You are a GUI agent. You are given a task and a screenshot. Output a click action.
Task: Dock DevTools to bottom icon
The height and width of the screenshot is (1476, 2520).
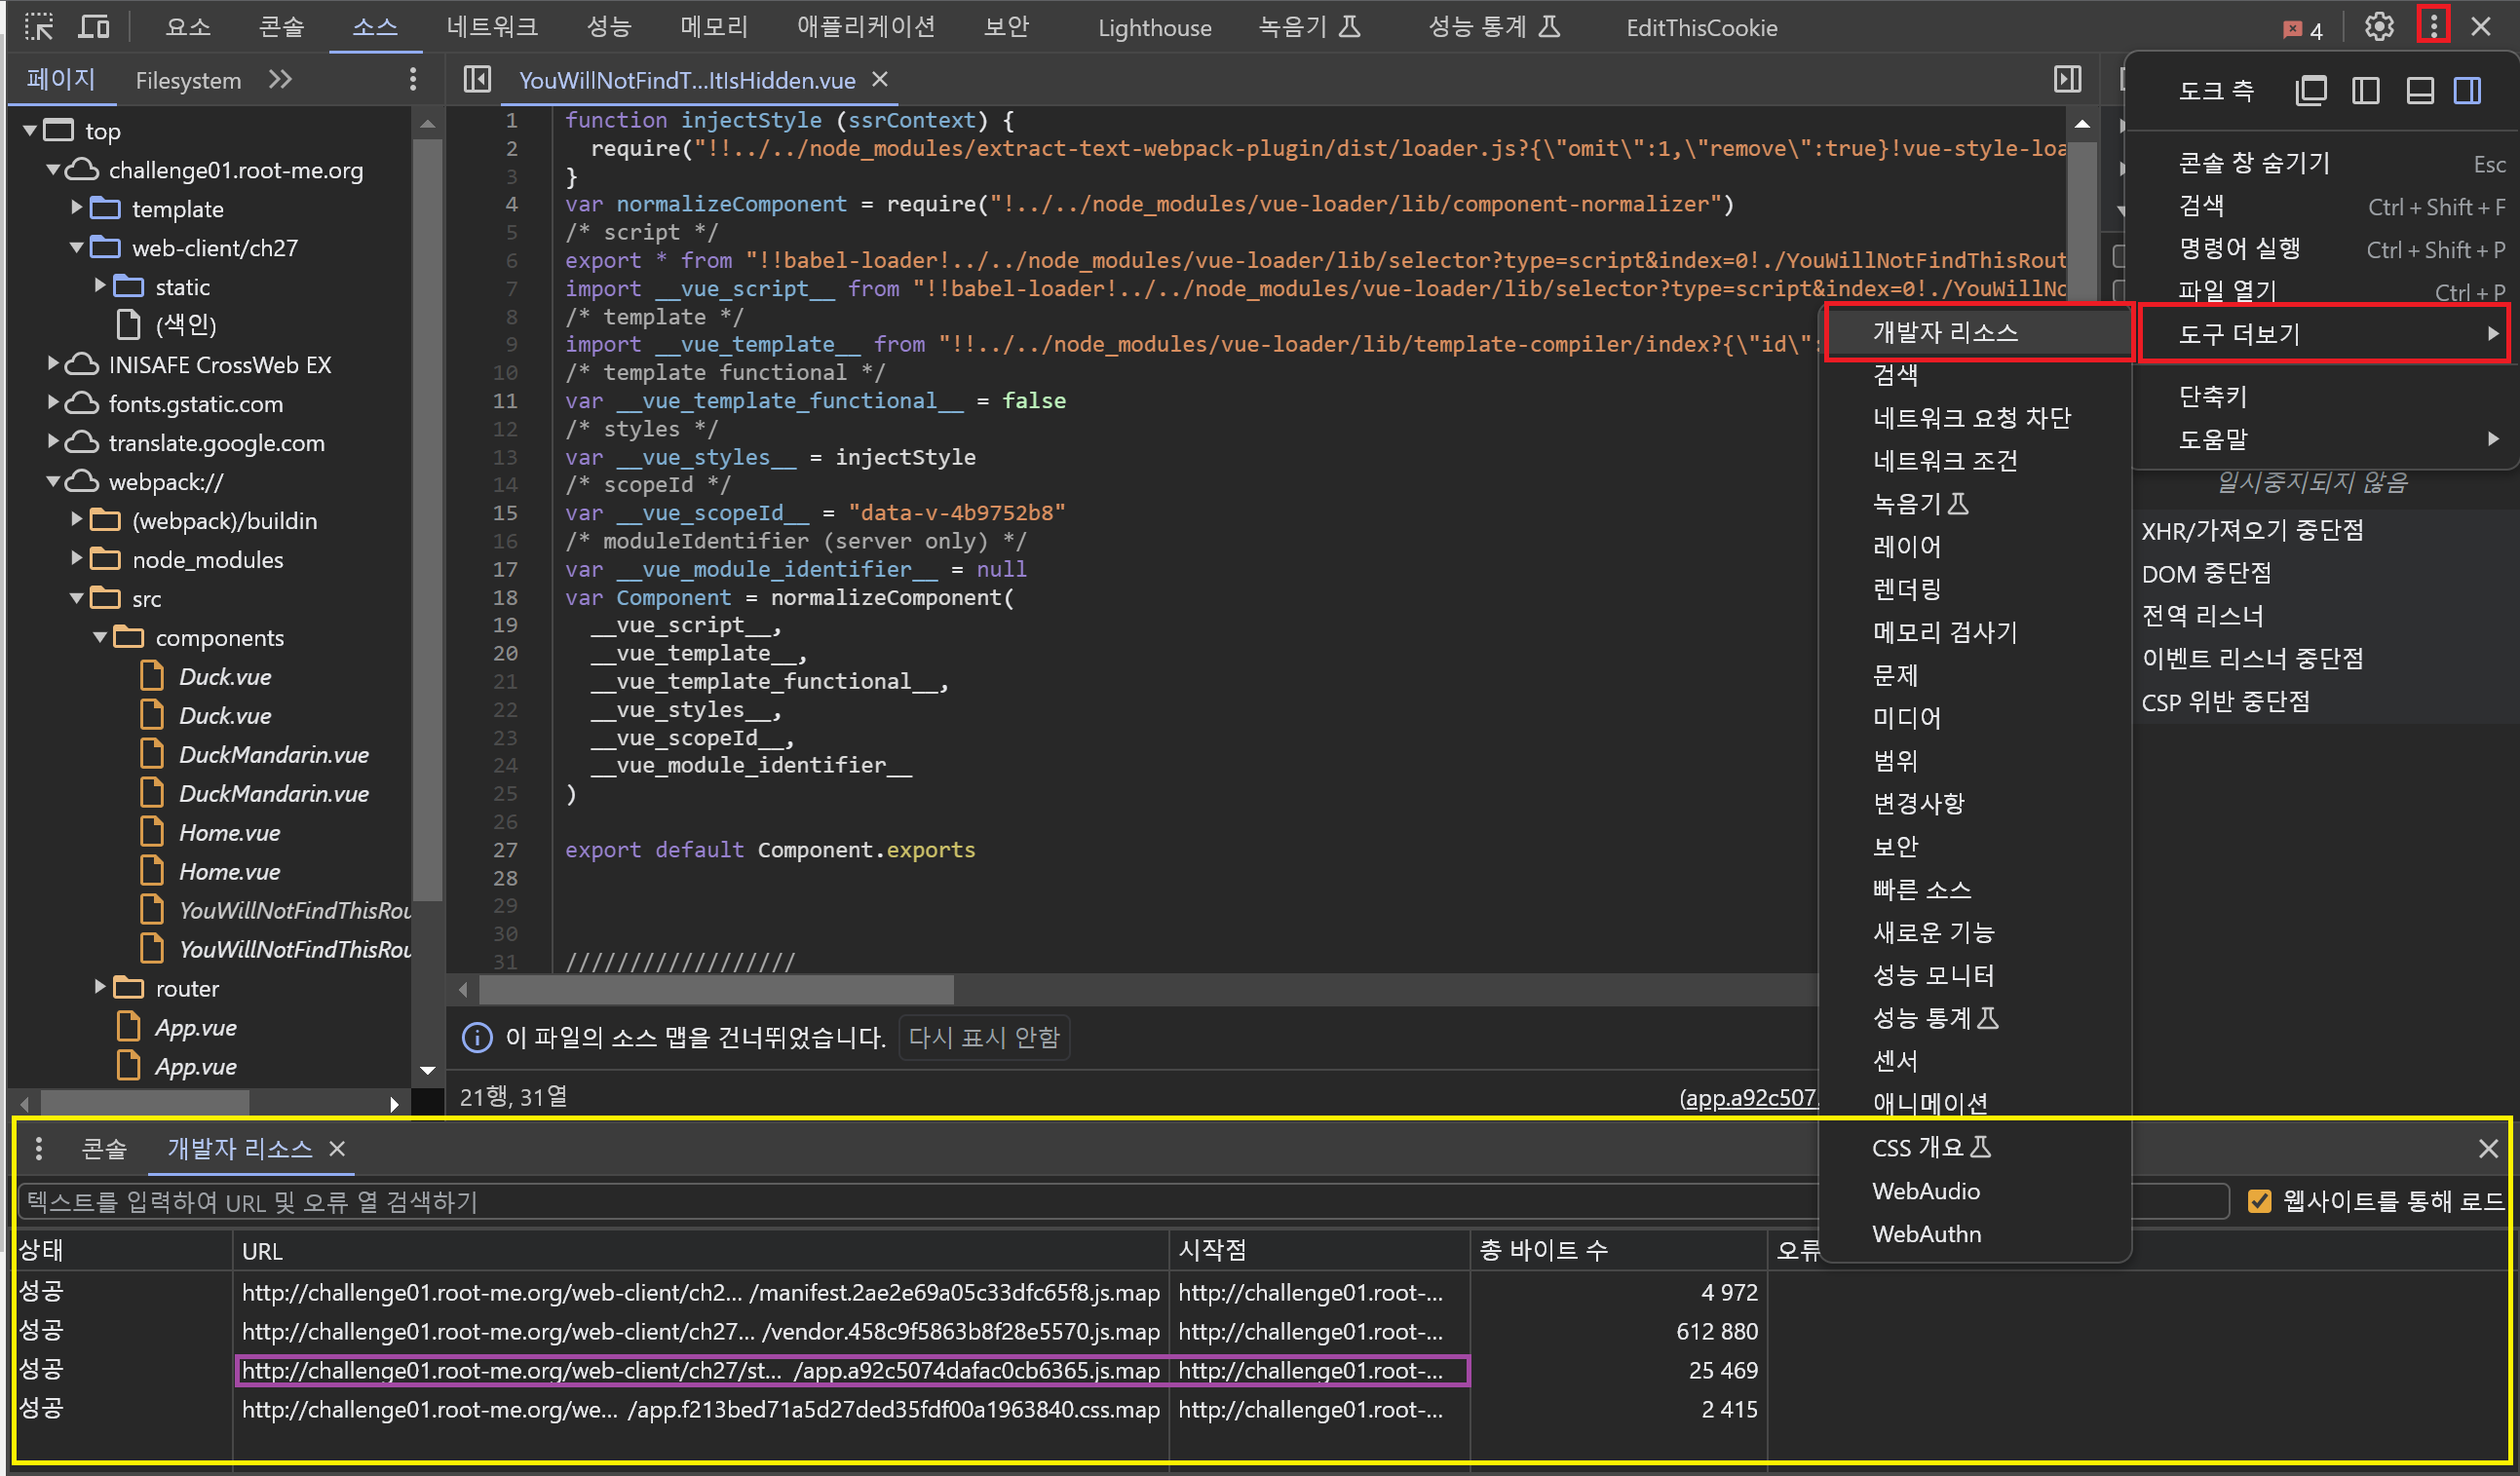(2419, 91)
